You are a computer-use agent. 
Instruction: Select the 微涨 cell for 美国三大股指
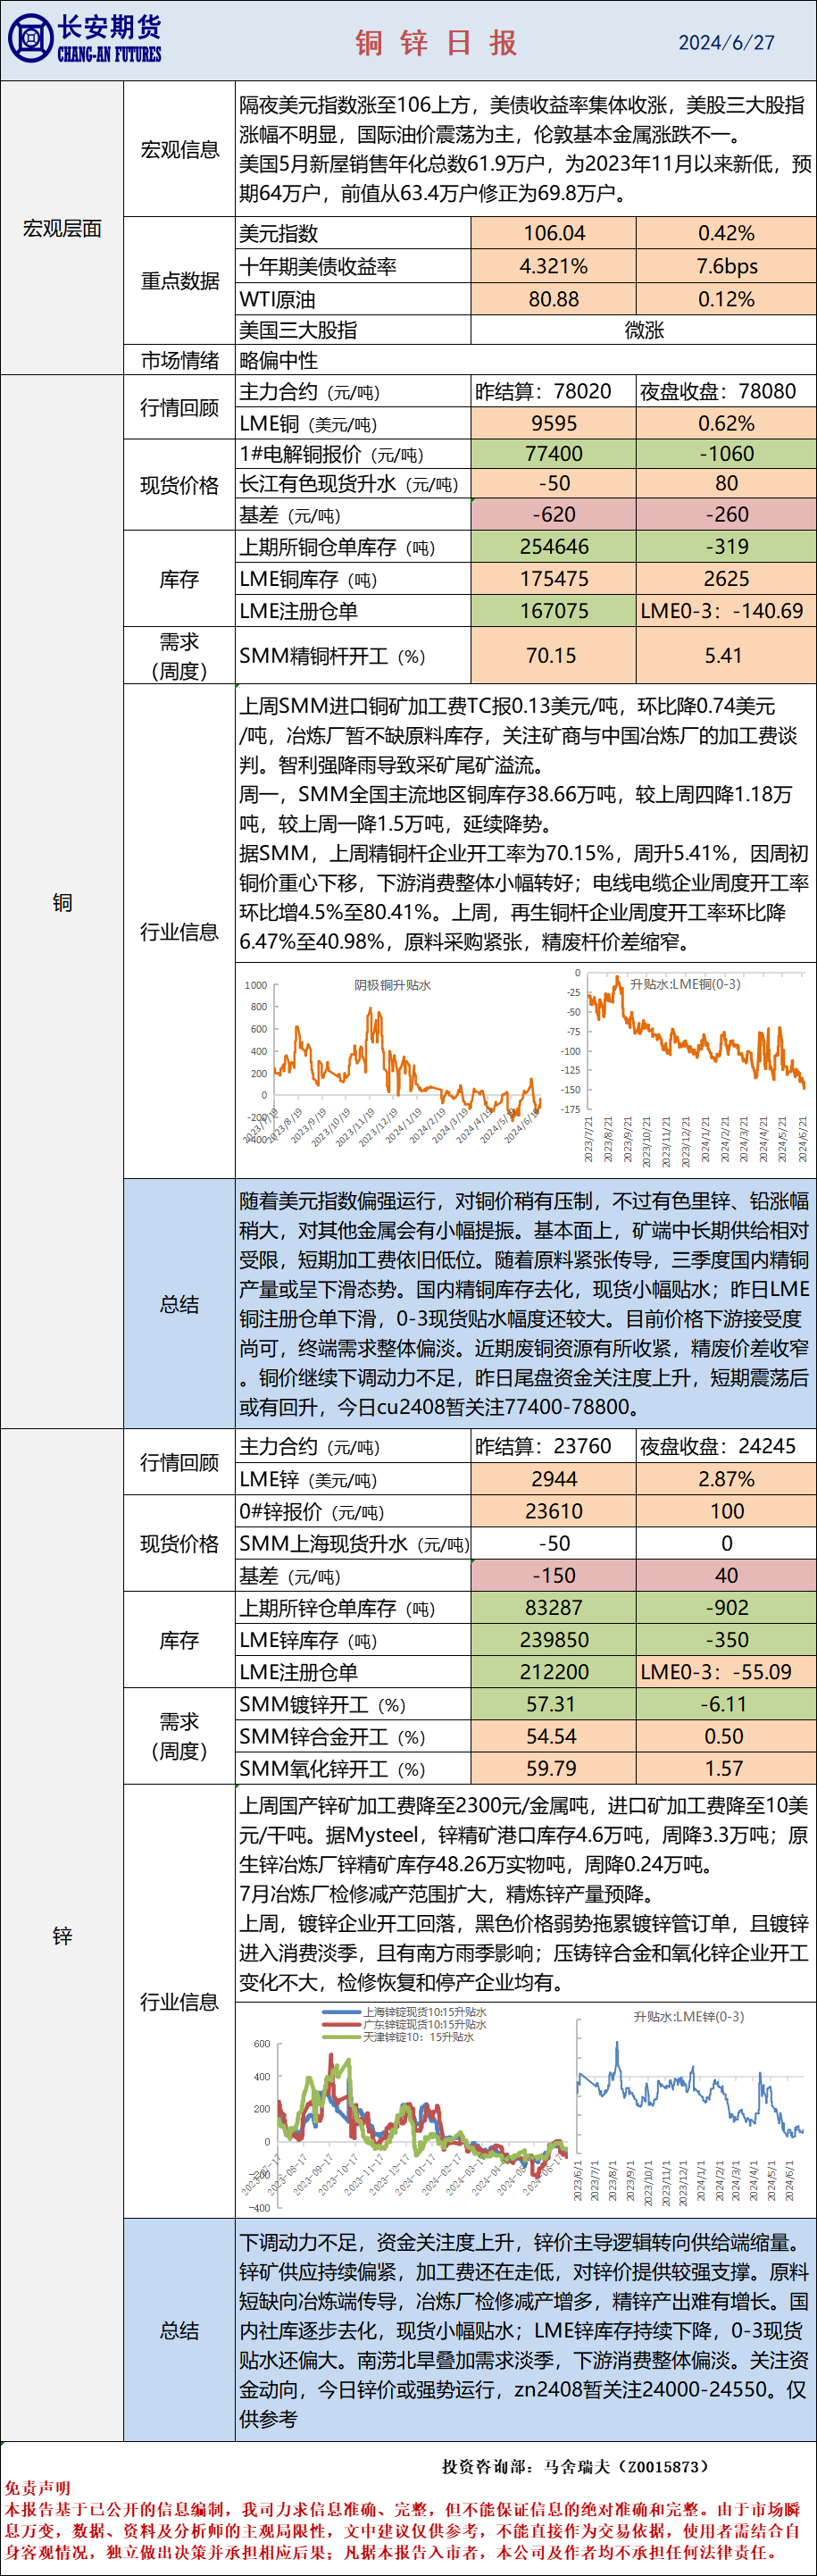point(644,330)
